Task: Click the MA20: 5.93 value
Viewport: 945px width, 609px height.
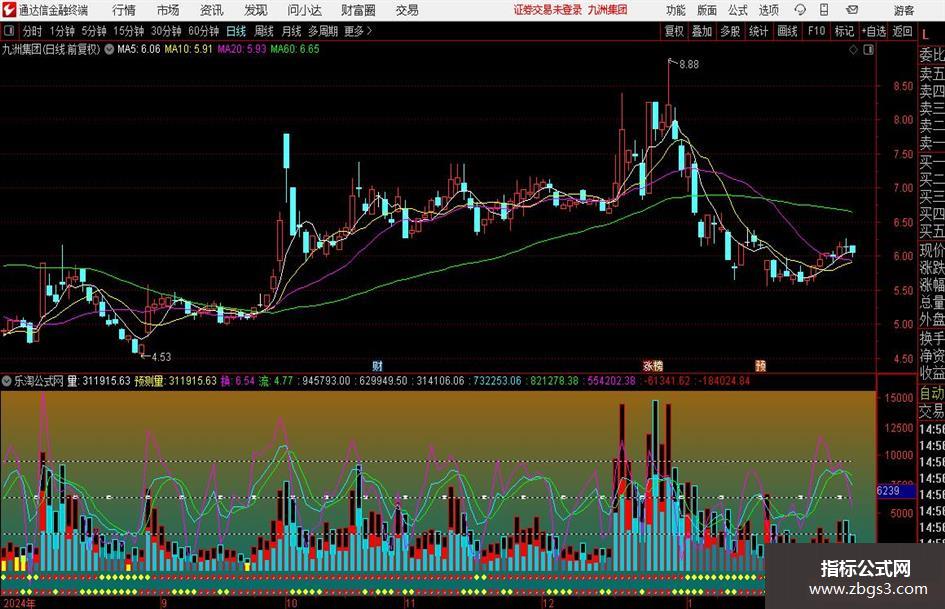Action: tap(242, 49)
